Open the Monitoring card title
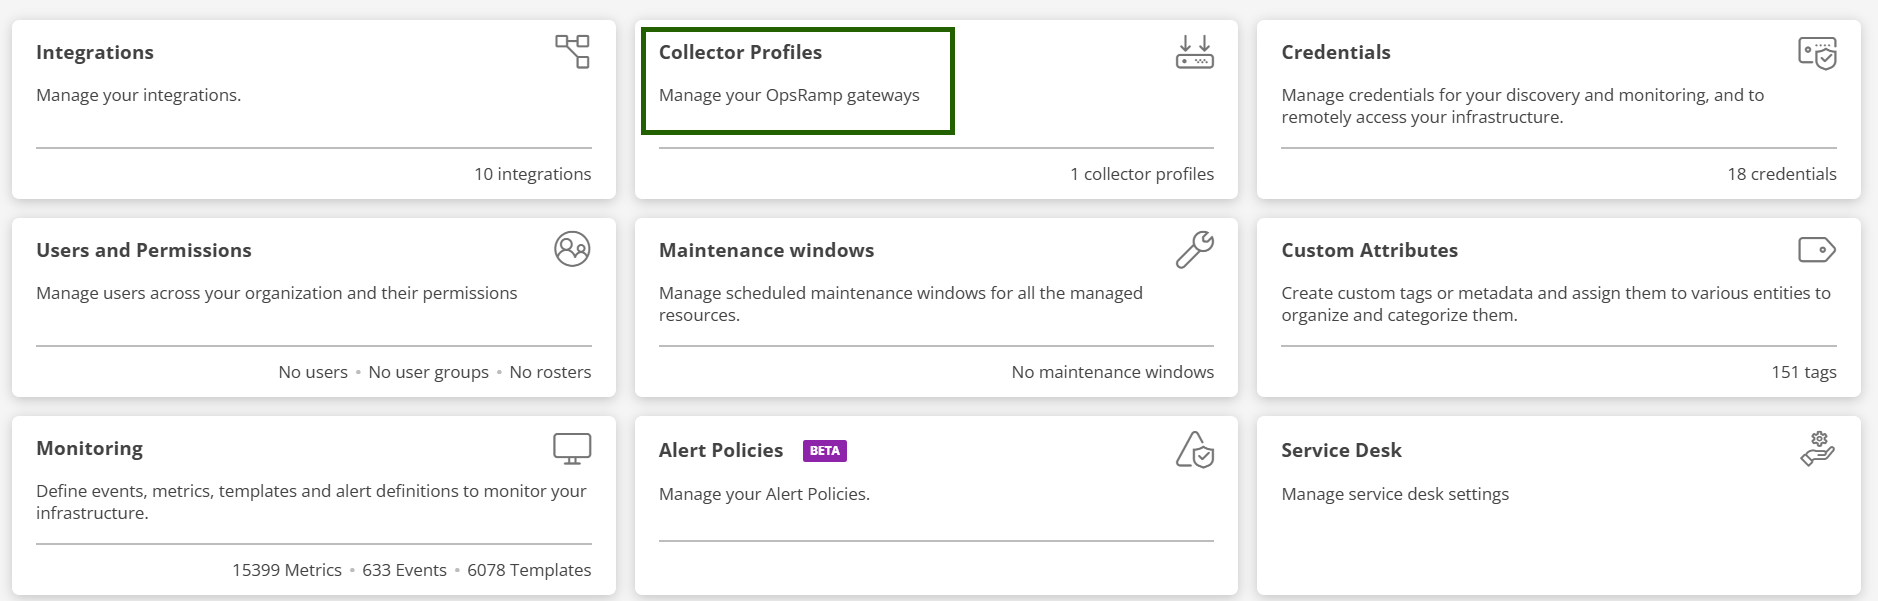1878x601 pixels. pyautogui.click(x=89, y=448)
